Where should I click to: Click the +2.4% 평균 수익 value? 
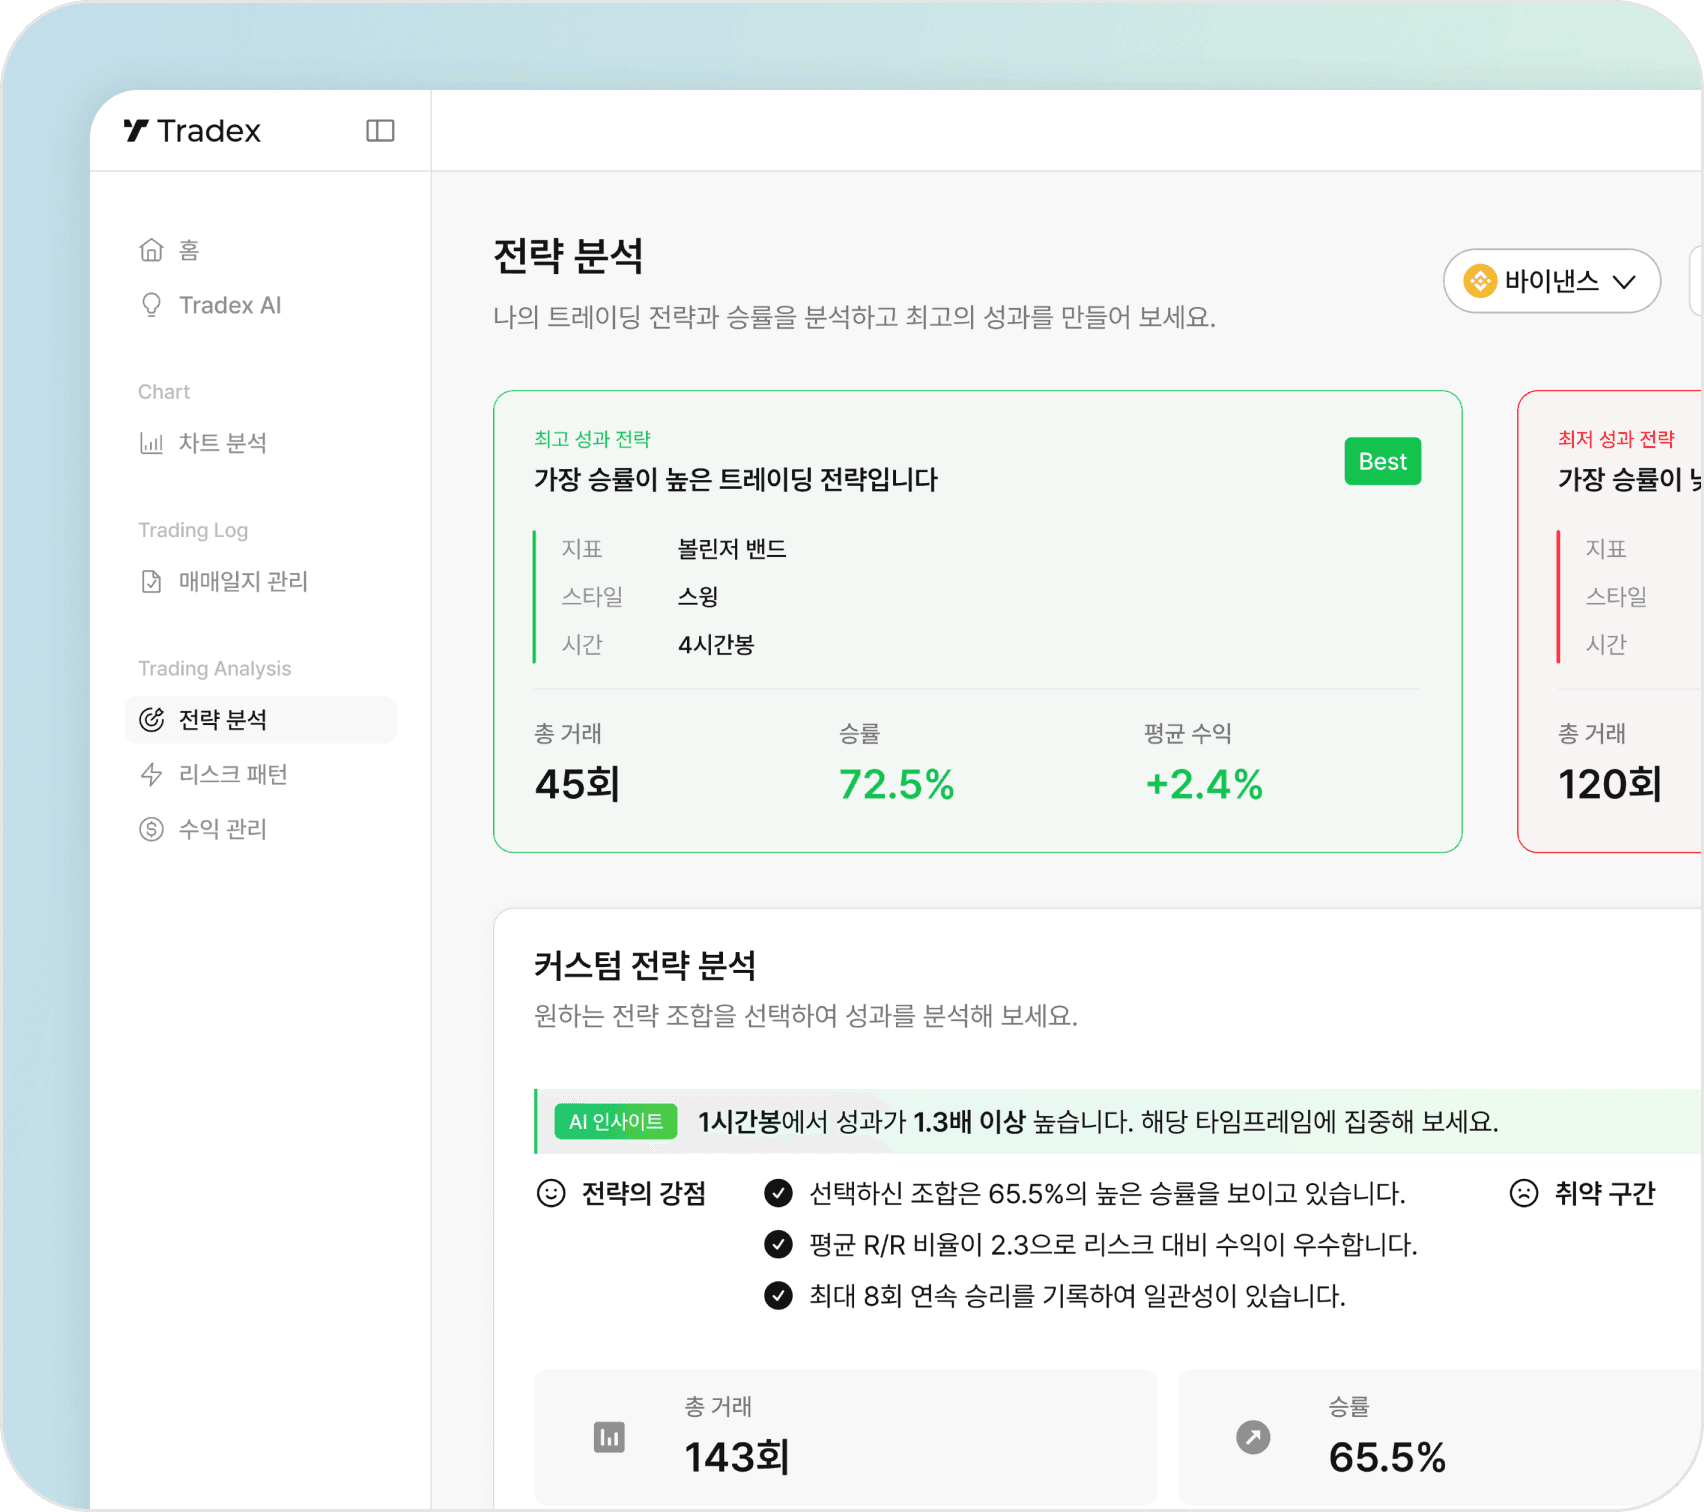[x=1204, y=784]
